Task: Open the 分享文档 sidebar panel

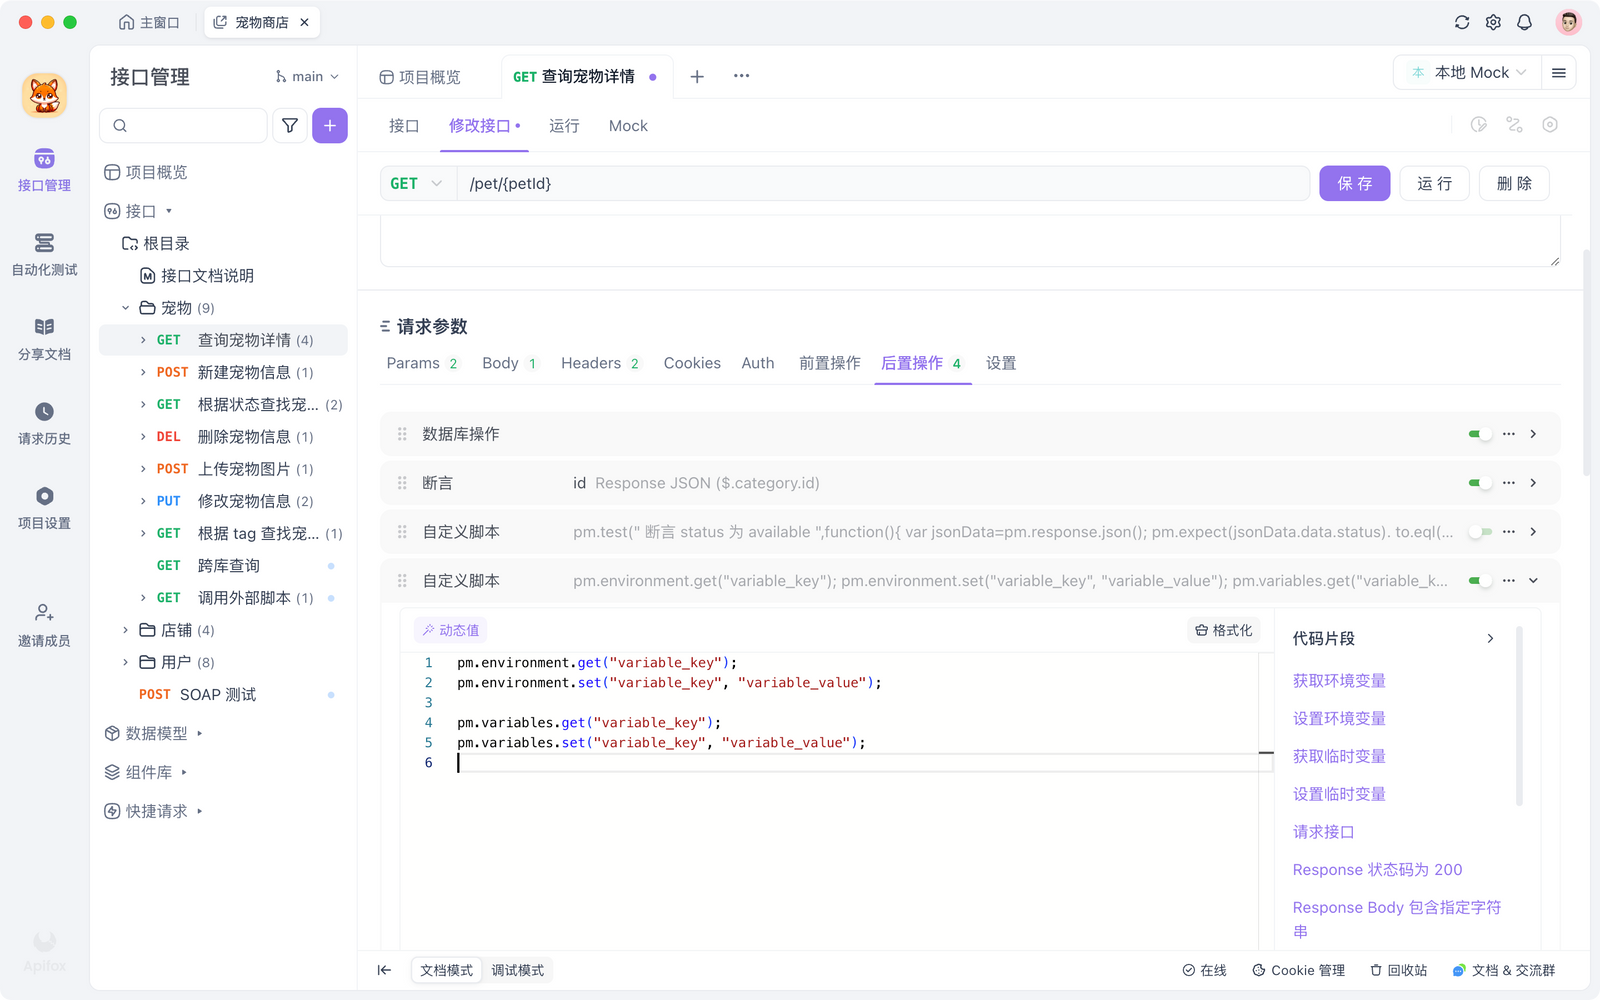Action: [43, 338]
